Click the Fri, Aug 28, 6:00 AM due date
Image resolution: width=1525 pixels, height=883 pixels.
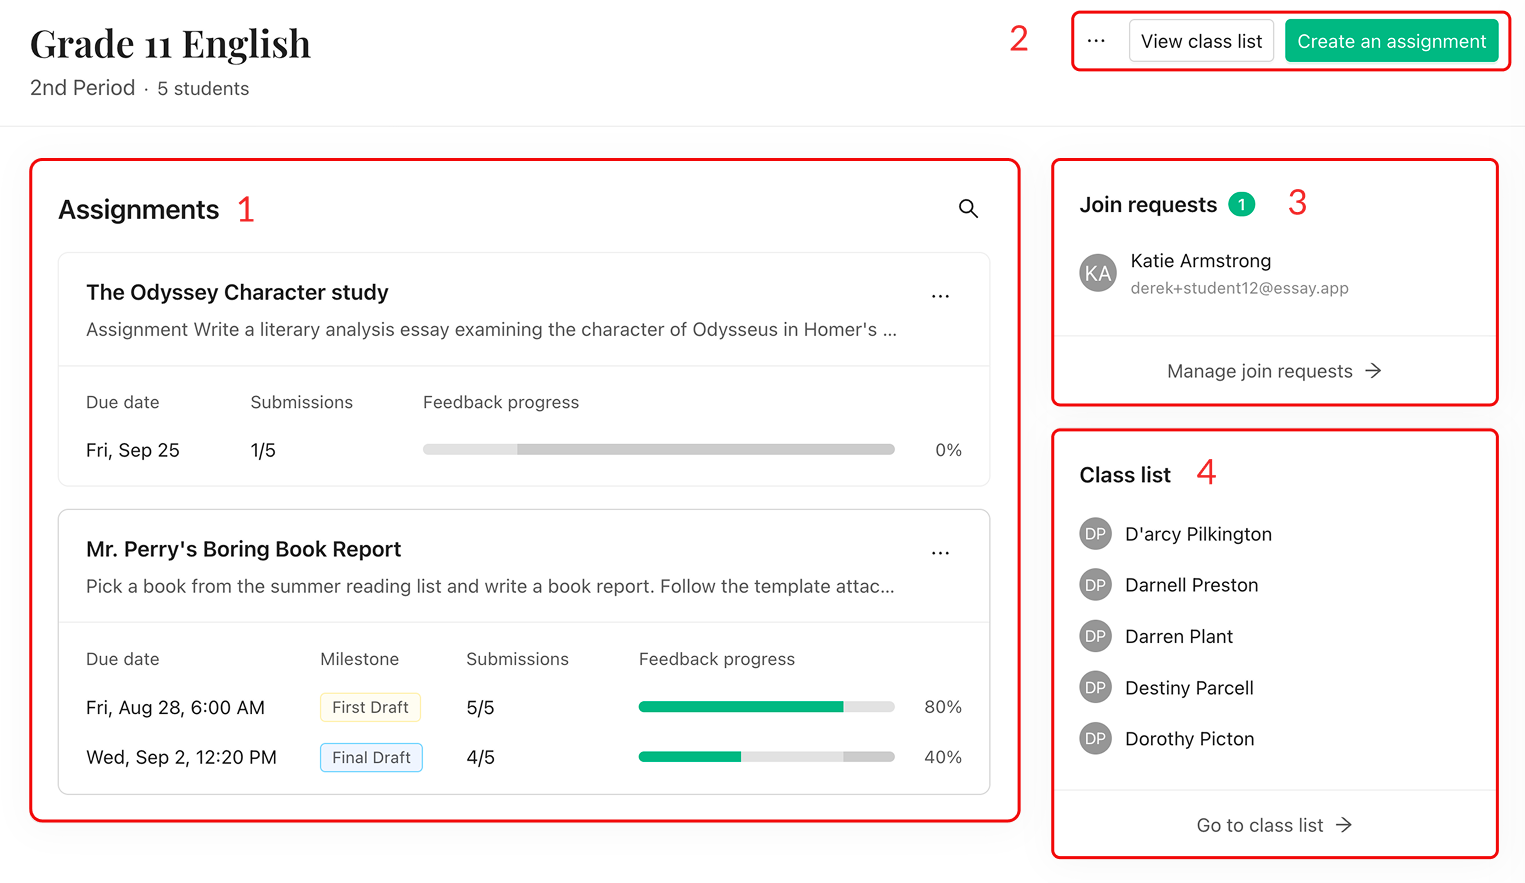[x=175, y=707]
